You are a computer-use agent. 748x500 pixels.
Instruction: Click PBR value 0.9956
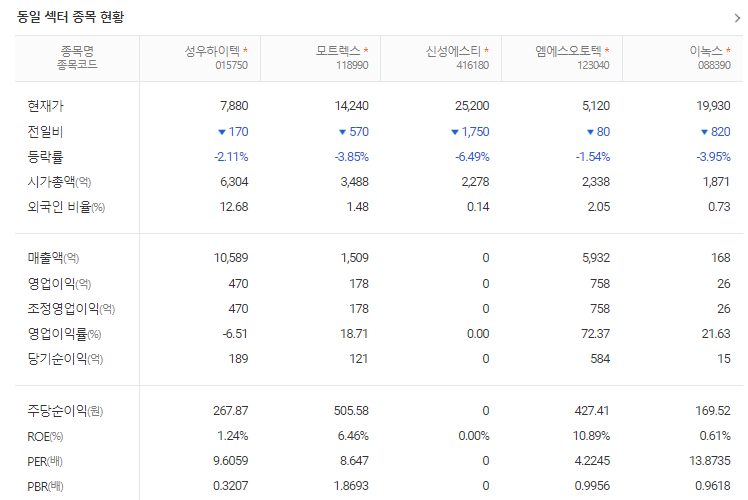pos(592,486)
